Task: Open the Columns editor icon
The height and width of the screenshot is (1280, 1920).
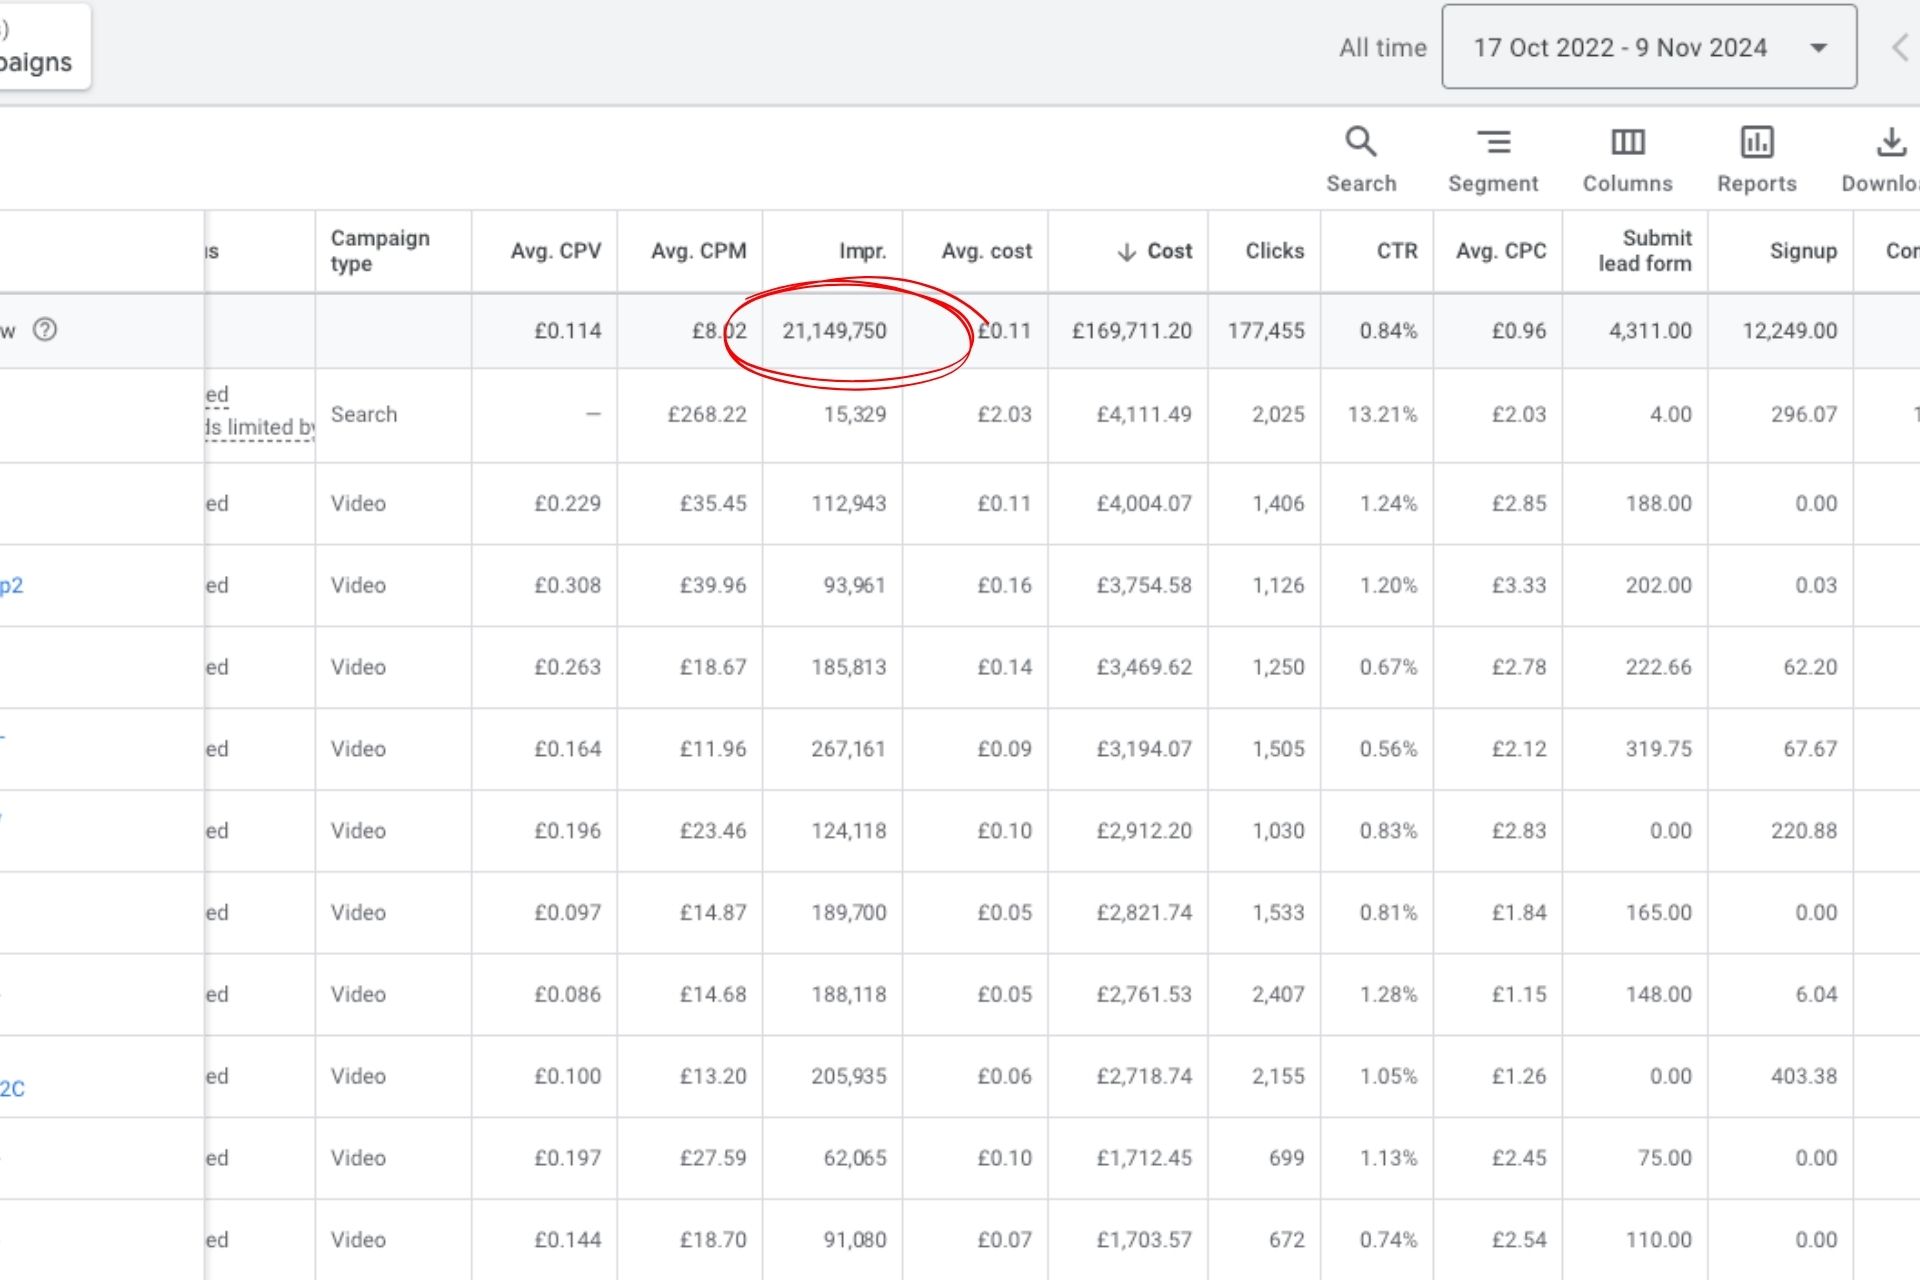Action: pyautogui.click(x=1627, y=142)
